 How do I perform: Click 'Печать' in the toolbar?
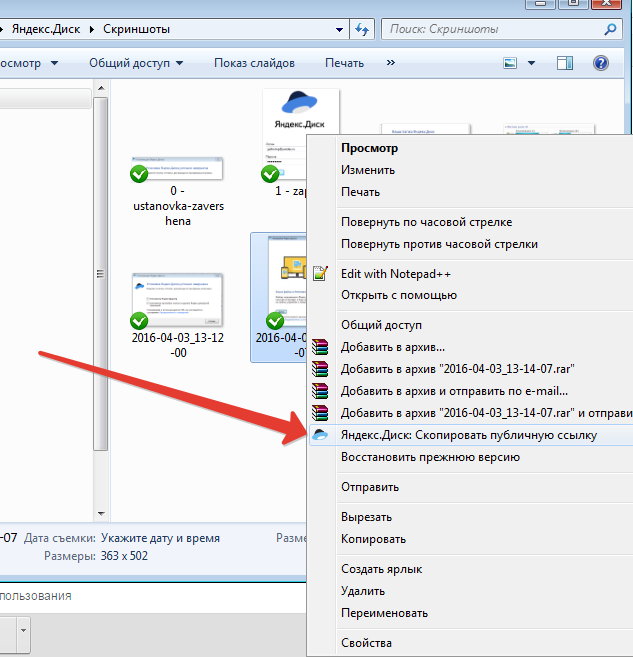point(344,63)
